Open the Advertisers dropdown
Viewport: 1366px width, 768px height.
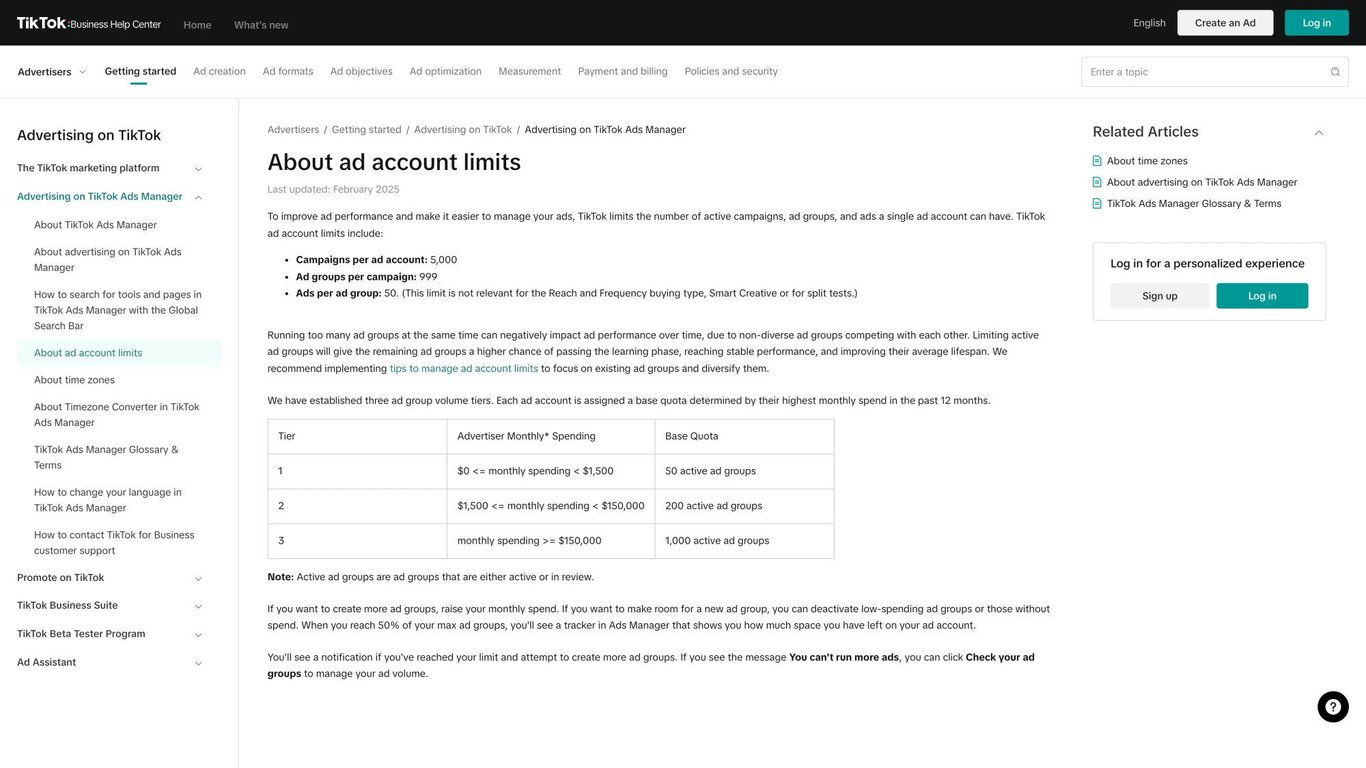[x=52, y=72]
